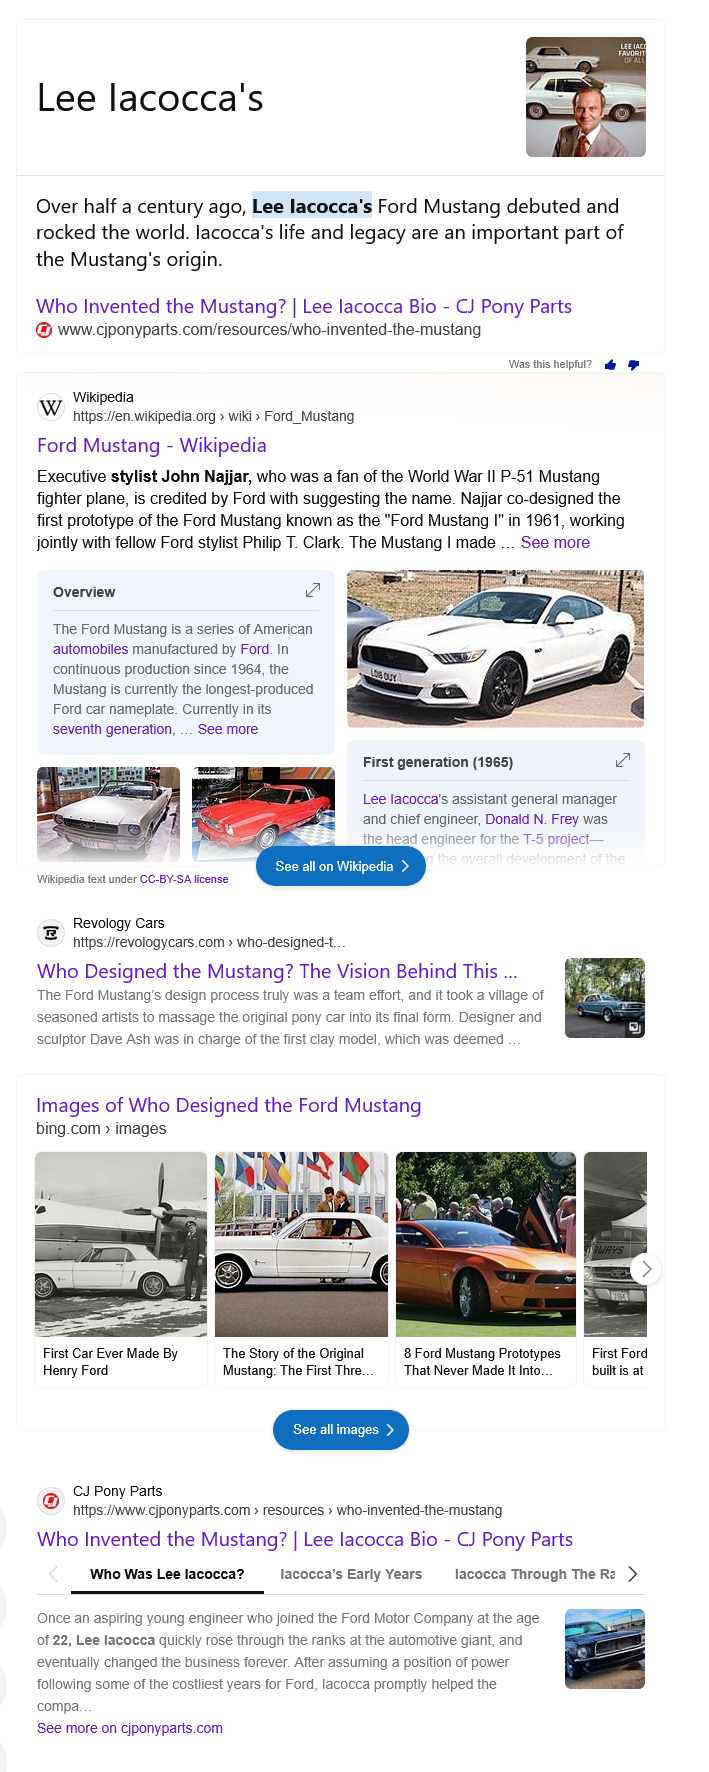Image resolution: width=709 pixels, height=1772 pixels.
Task: Click the Wikipedia W favicon
Action: click(x=50, y=407)
